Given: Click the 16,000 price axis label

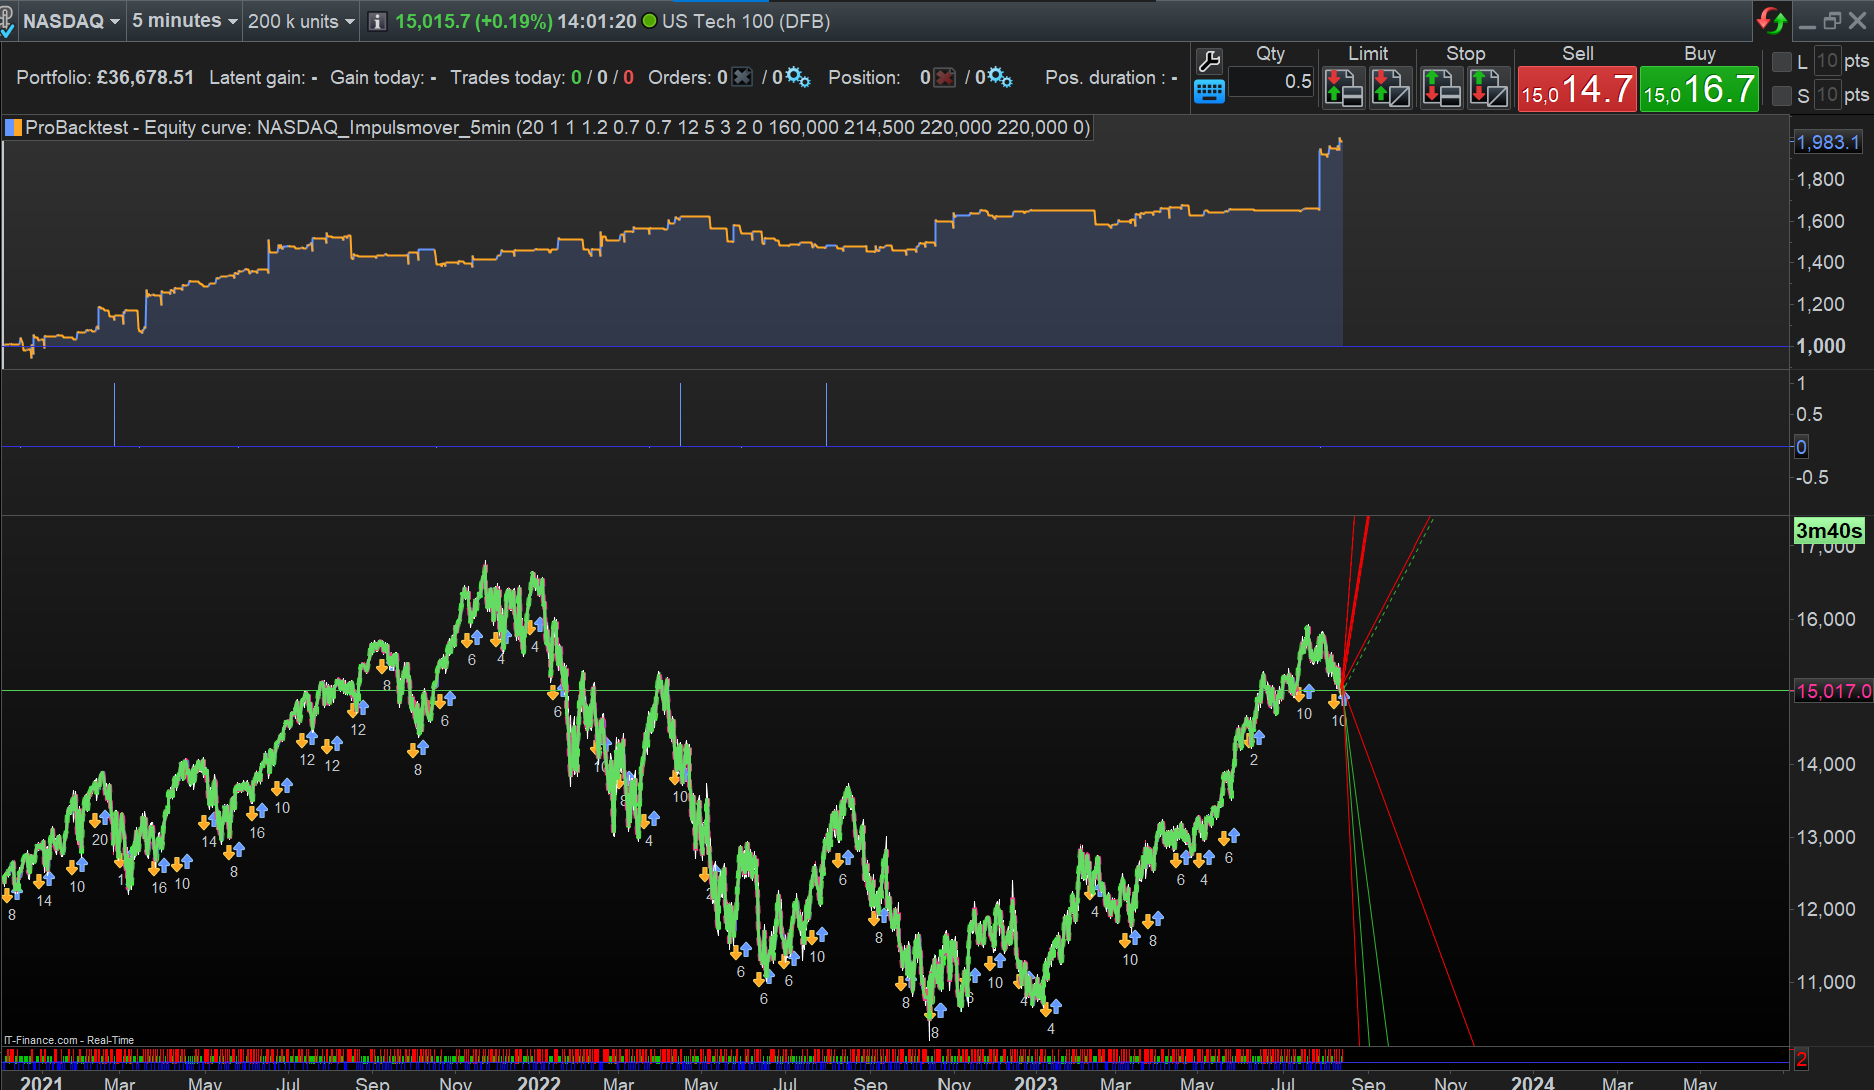Looking at the screenshot, I should point(1826,619).
